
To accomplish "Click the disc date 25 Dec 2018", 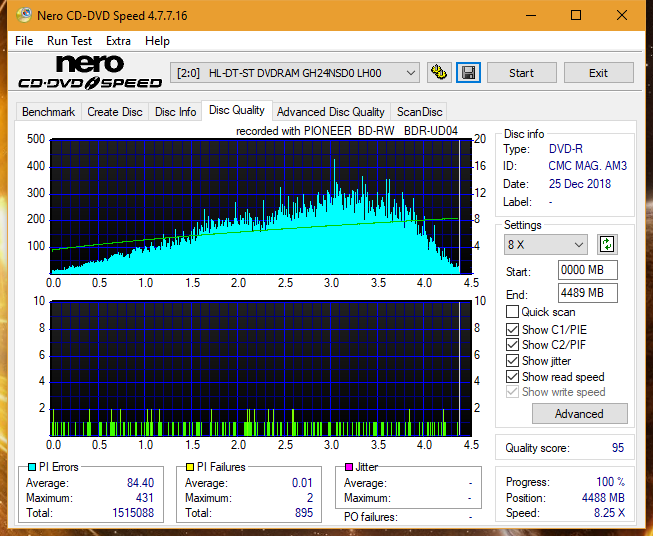I will point(580,184).
